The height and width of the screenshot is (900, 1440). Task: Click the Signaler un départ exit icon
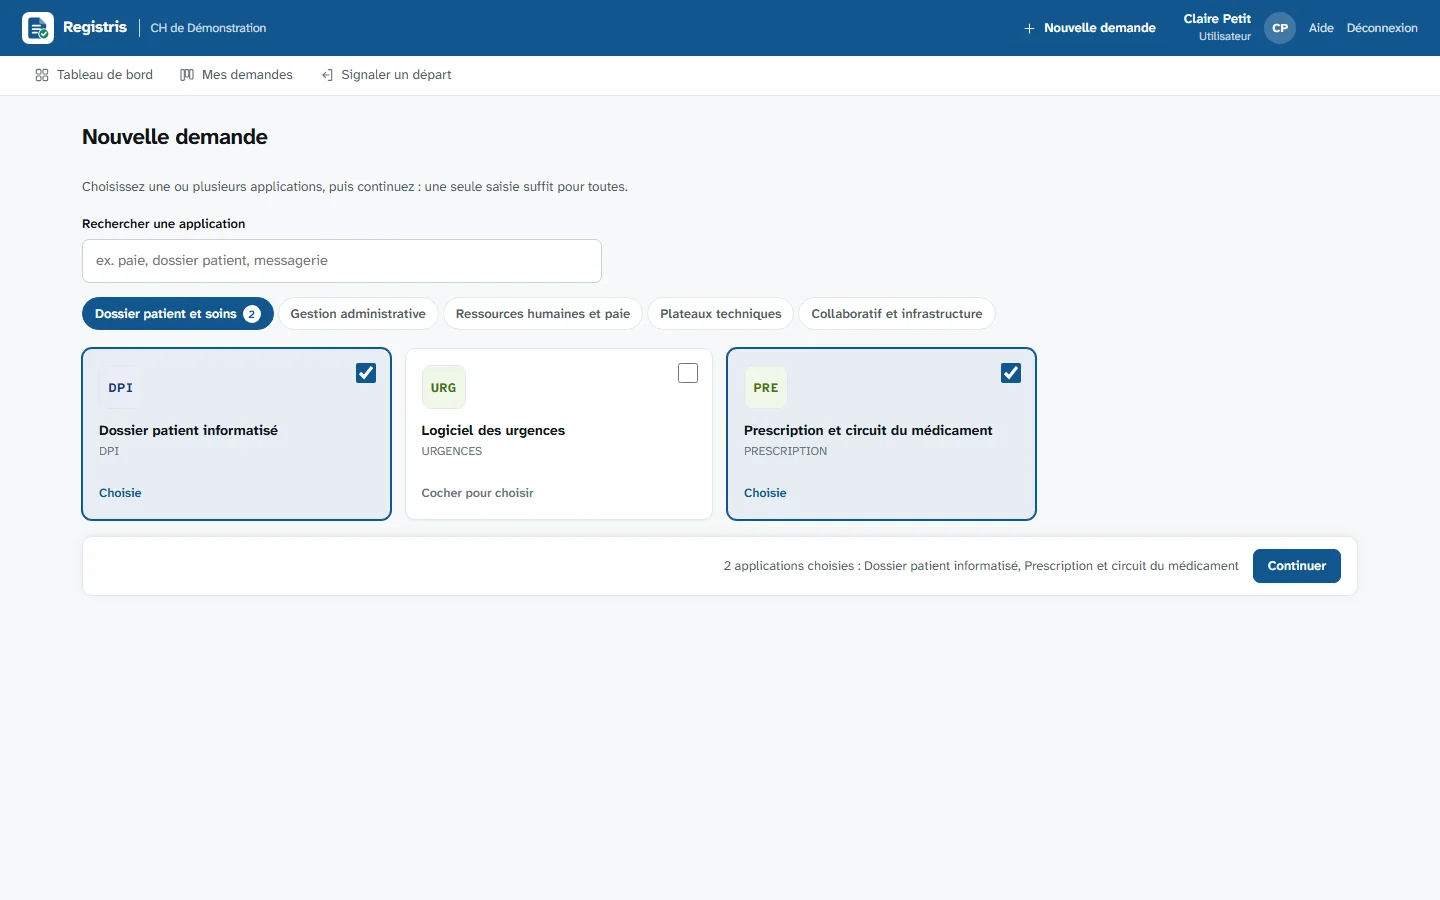pyautogui.click(x=327, y=75)
